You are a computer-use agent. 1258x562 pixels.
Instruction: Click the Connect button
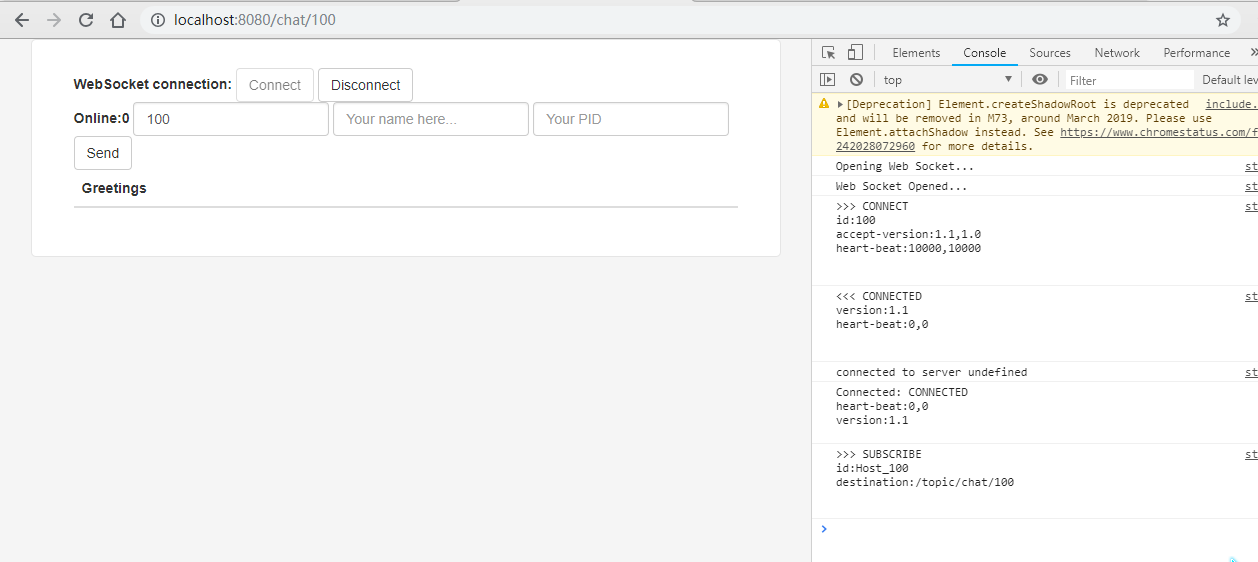point(275,85)
